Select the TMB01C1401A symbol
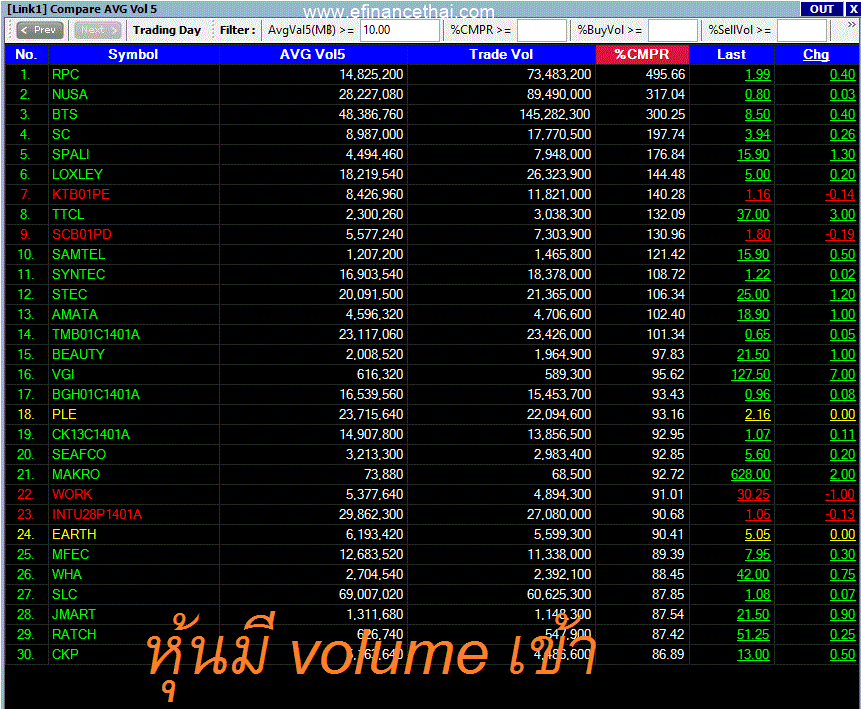 click(x=96, y=334)
